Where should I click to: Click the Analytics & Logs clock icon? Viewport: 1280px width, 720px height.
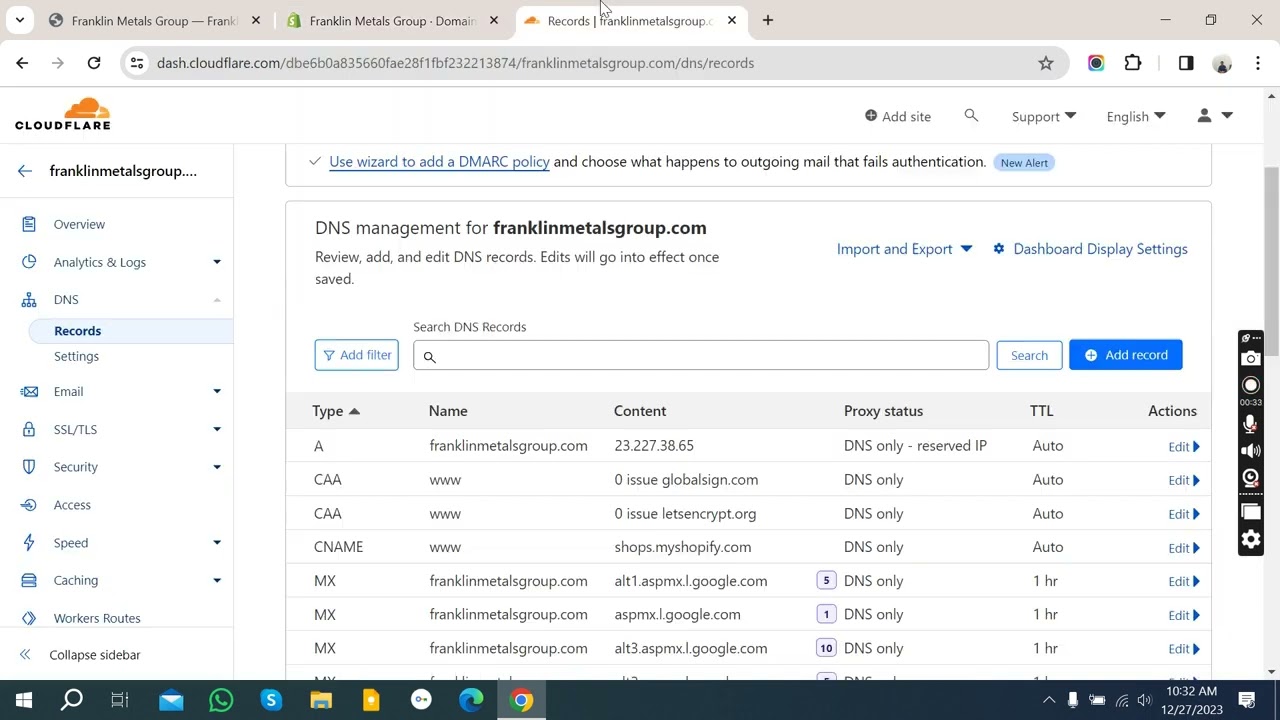point(29,262)
